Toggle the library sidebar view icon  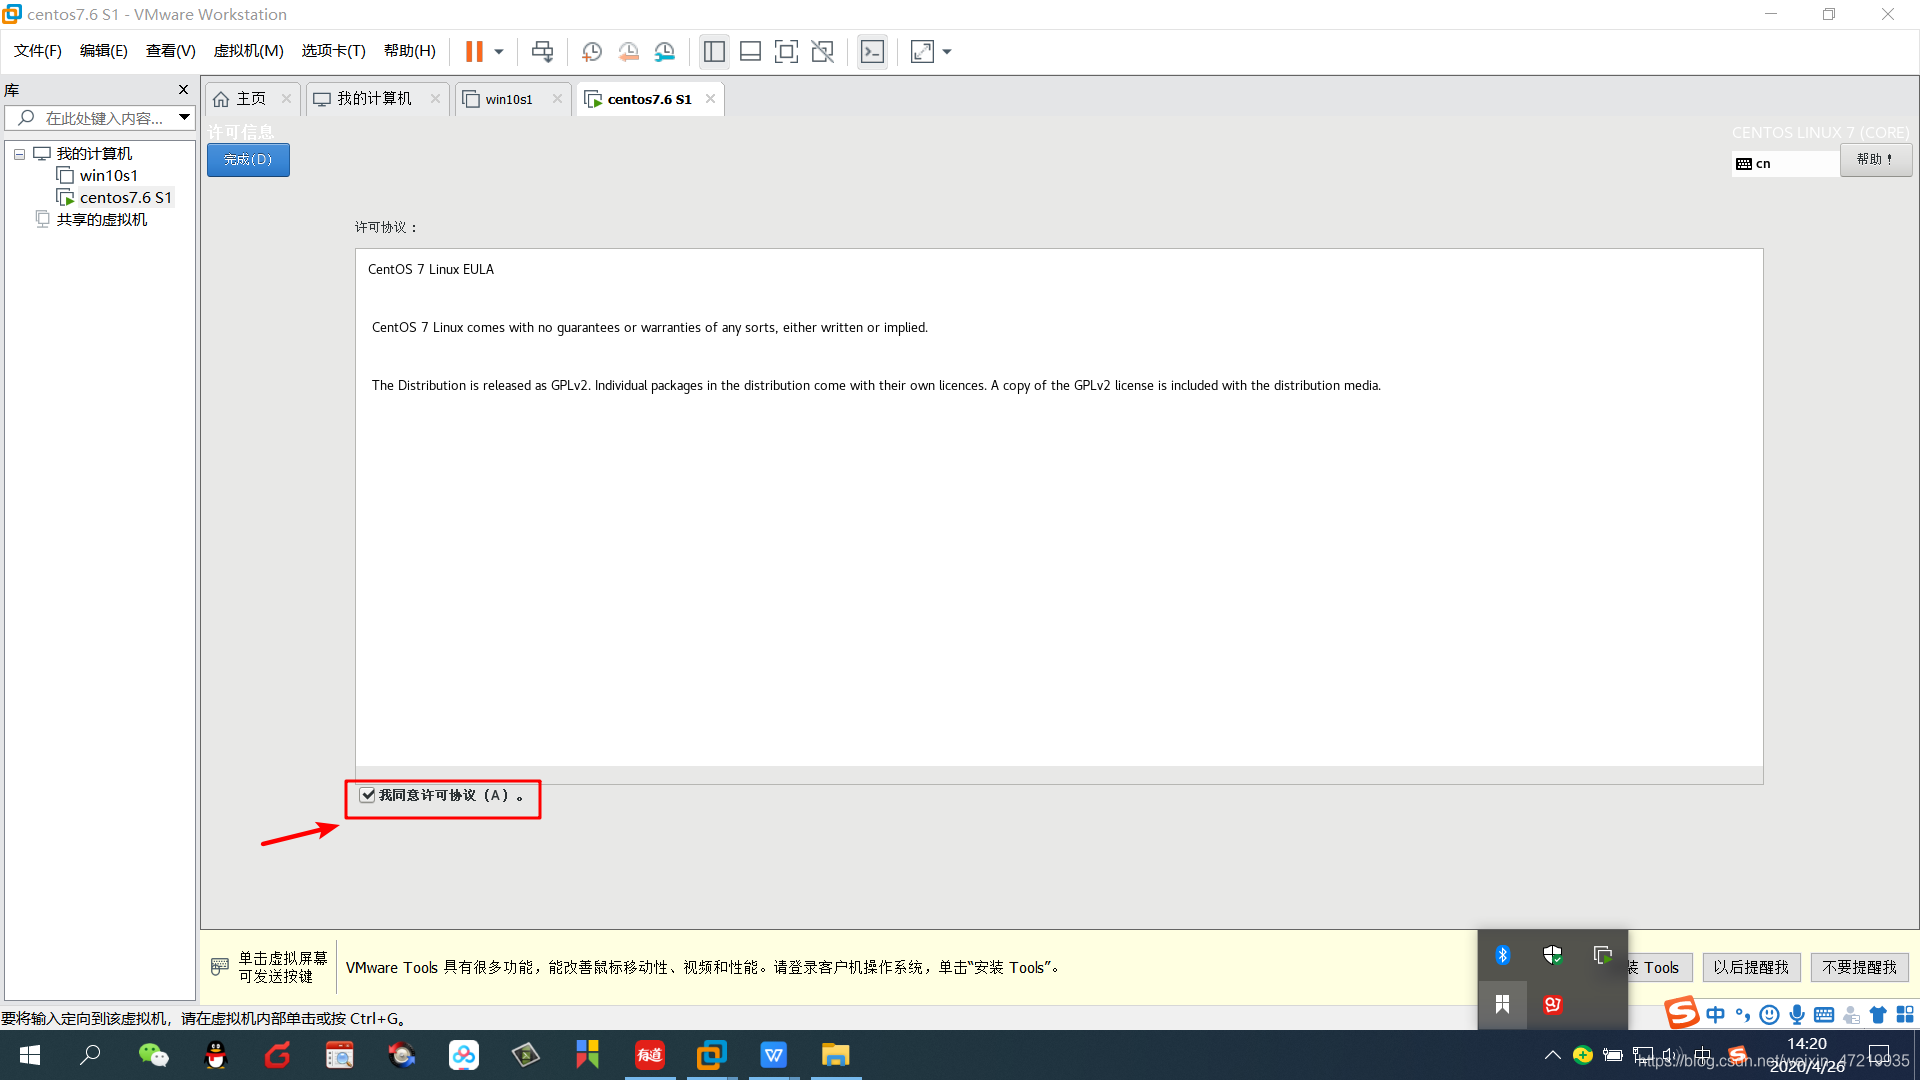[x=714, y=51]
